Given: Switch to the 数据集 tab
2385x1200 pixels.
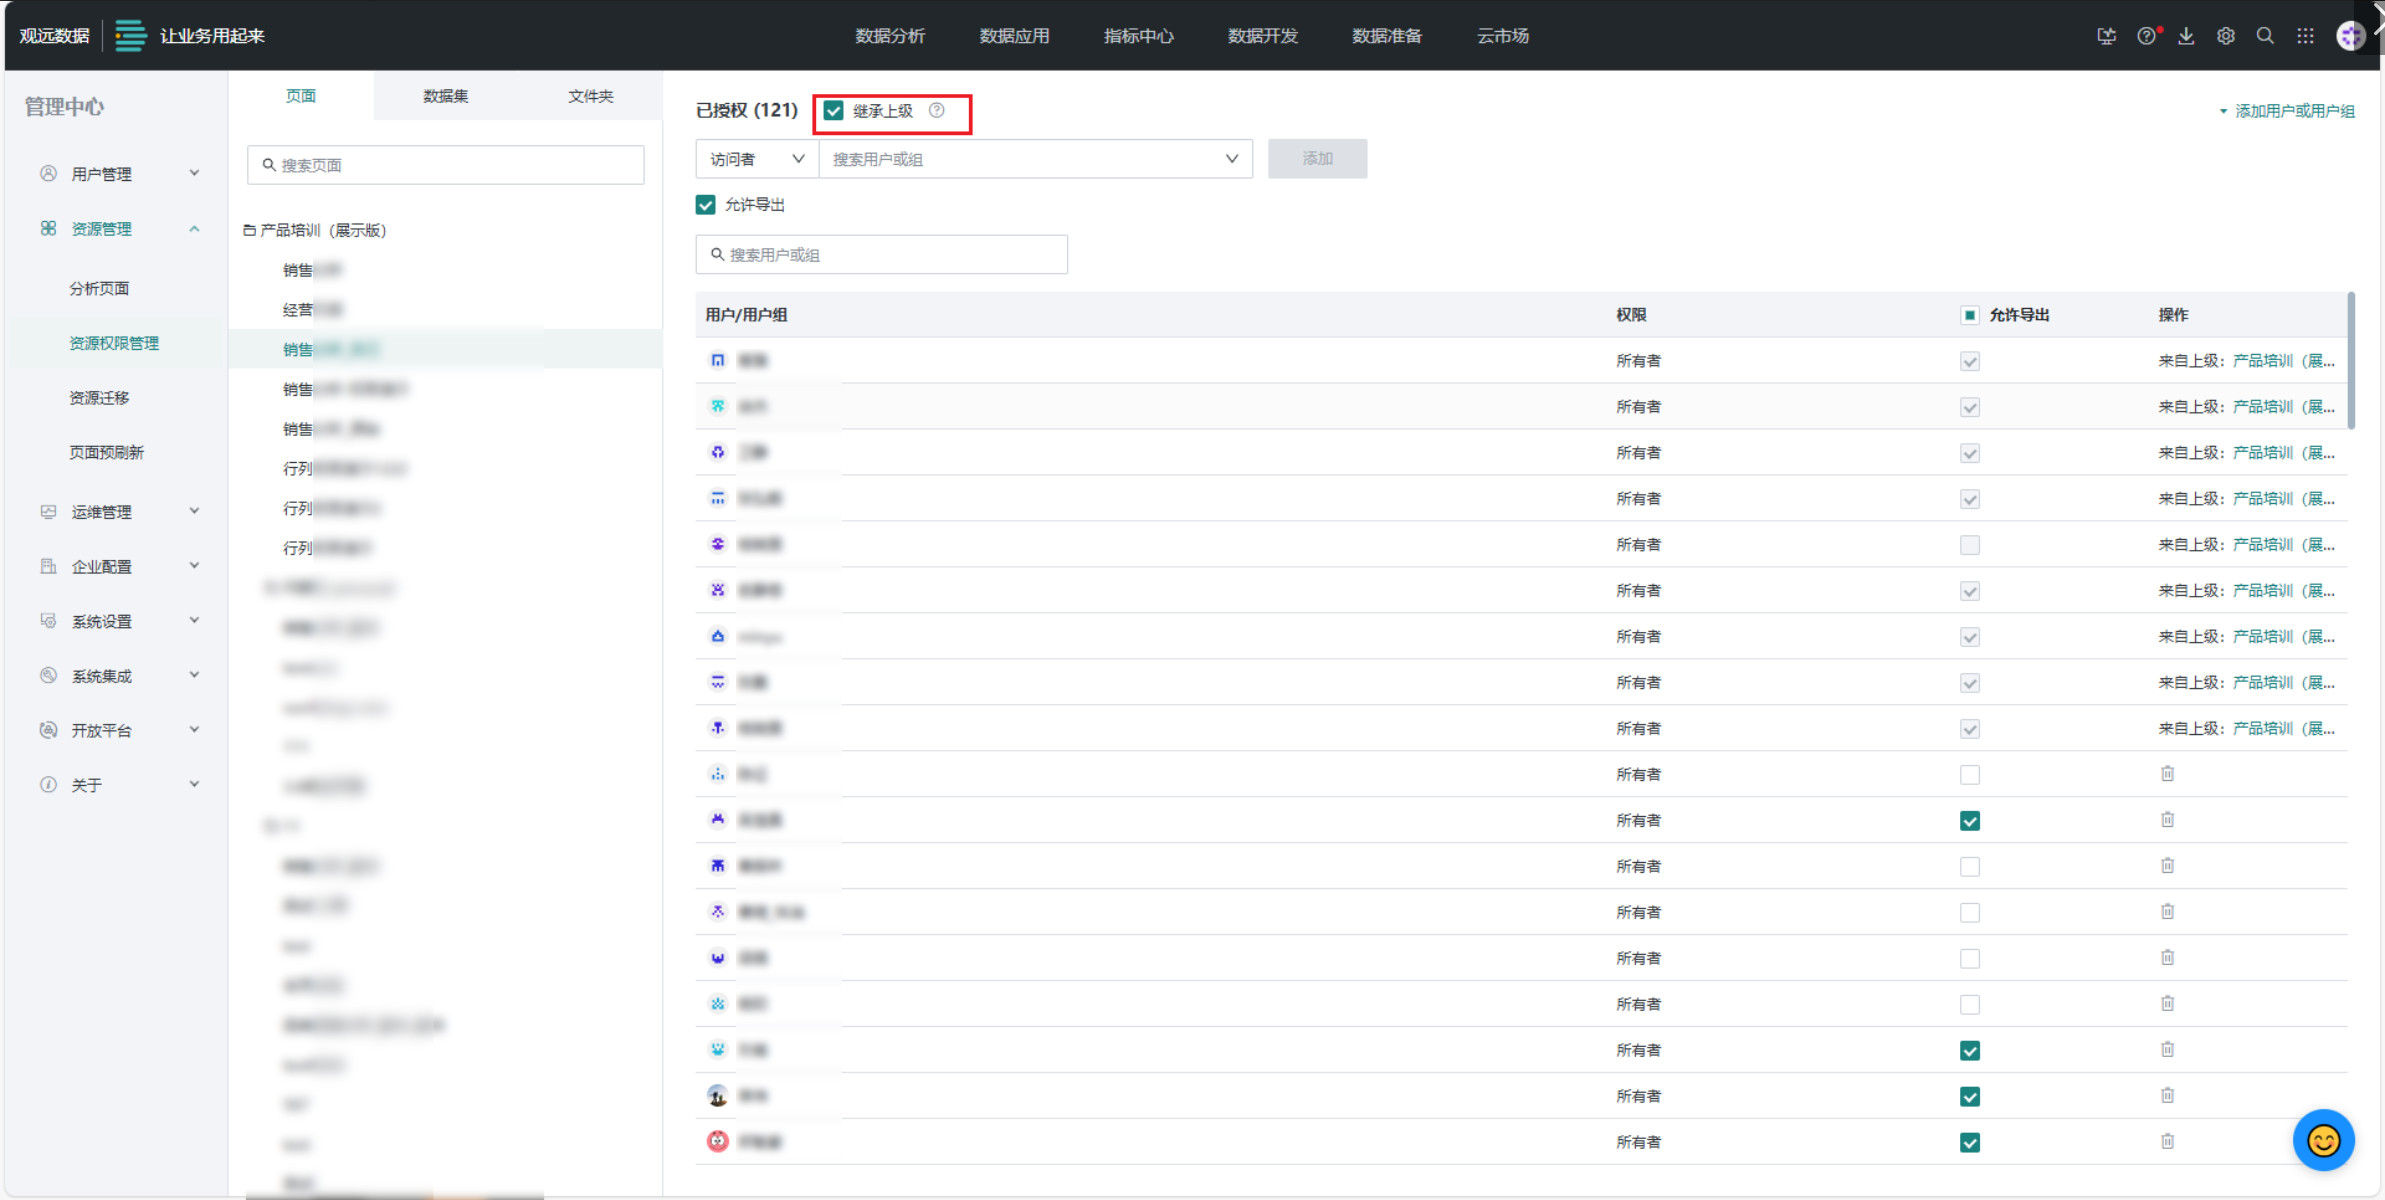Looking at the screenshot, I should click(445, 96).
